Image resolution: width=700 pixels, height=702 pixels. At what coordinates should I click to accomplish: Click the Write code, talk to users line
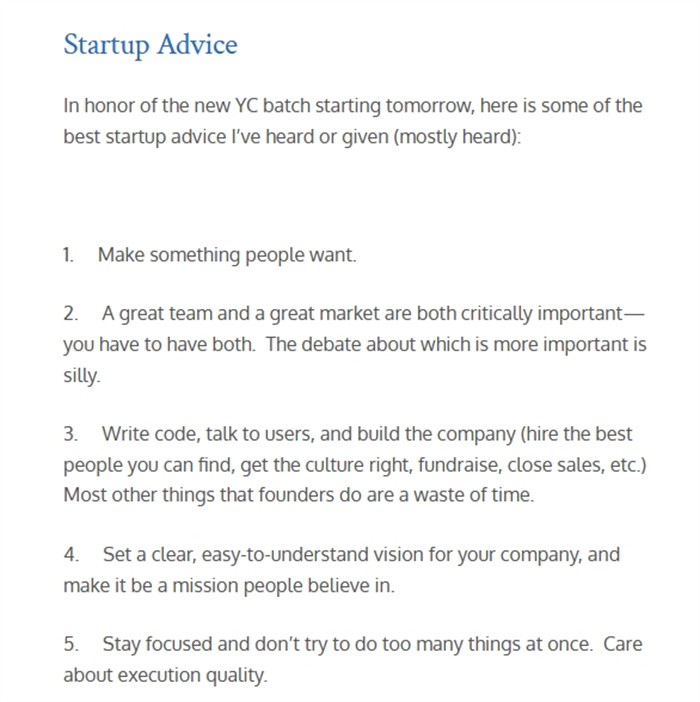366,435
